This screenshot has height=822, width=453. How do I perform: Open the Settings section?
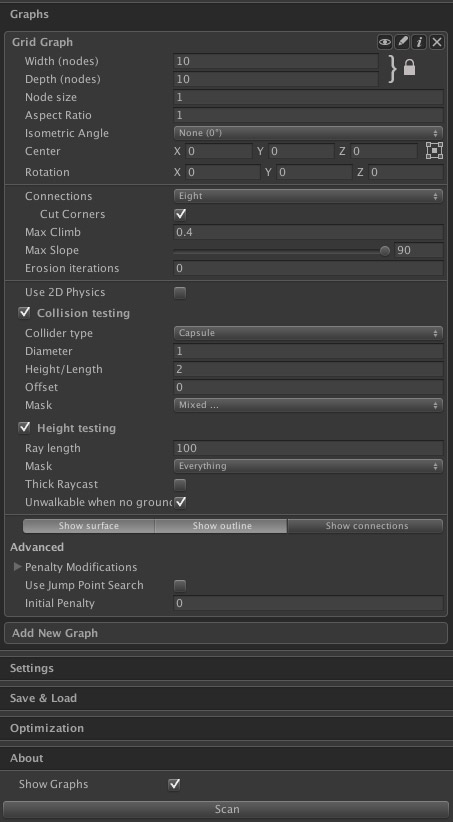click(x=226, y=668)
